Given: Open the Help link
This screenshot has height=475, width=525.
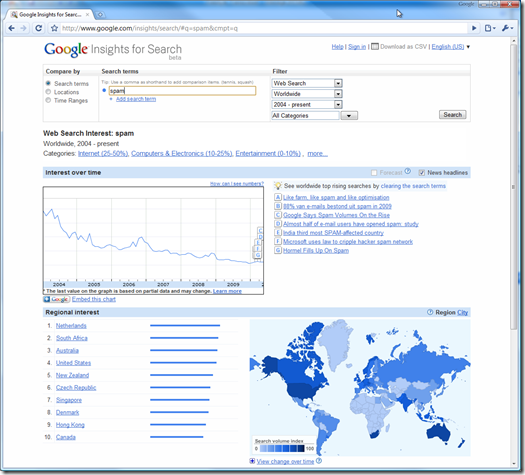Looking at the screenshot, I should 338,47.
